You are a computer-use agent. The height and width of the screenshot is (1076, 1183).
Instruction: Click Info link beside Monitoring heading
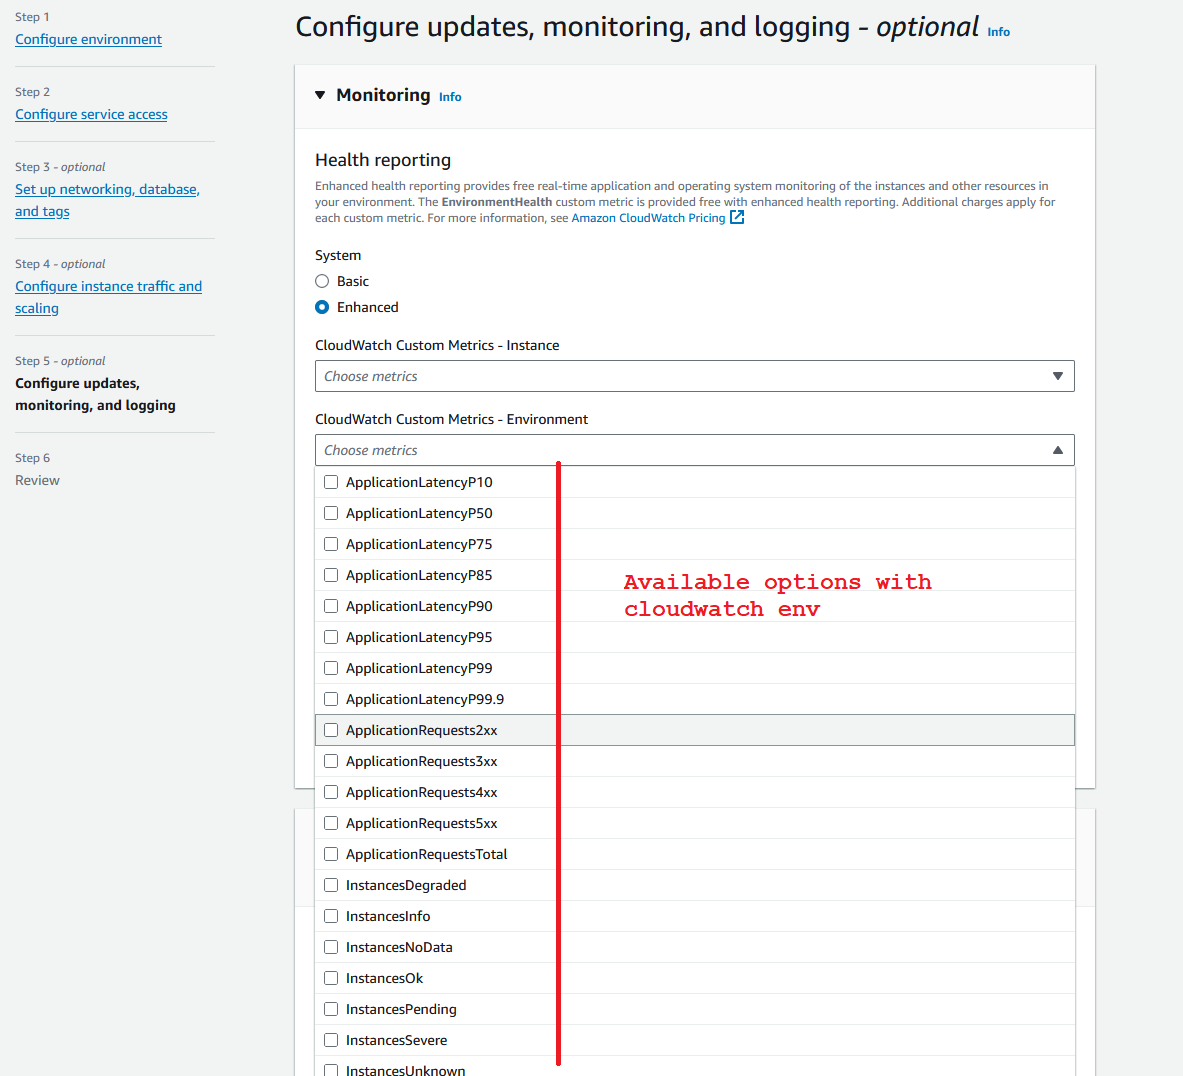pyautogui.click(x=450, y=97)
